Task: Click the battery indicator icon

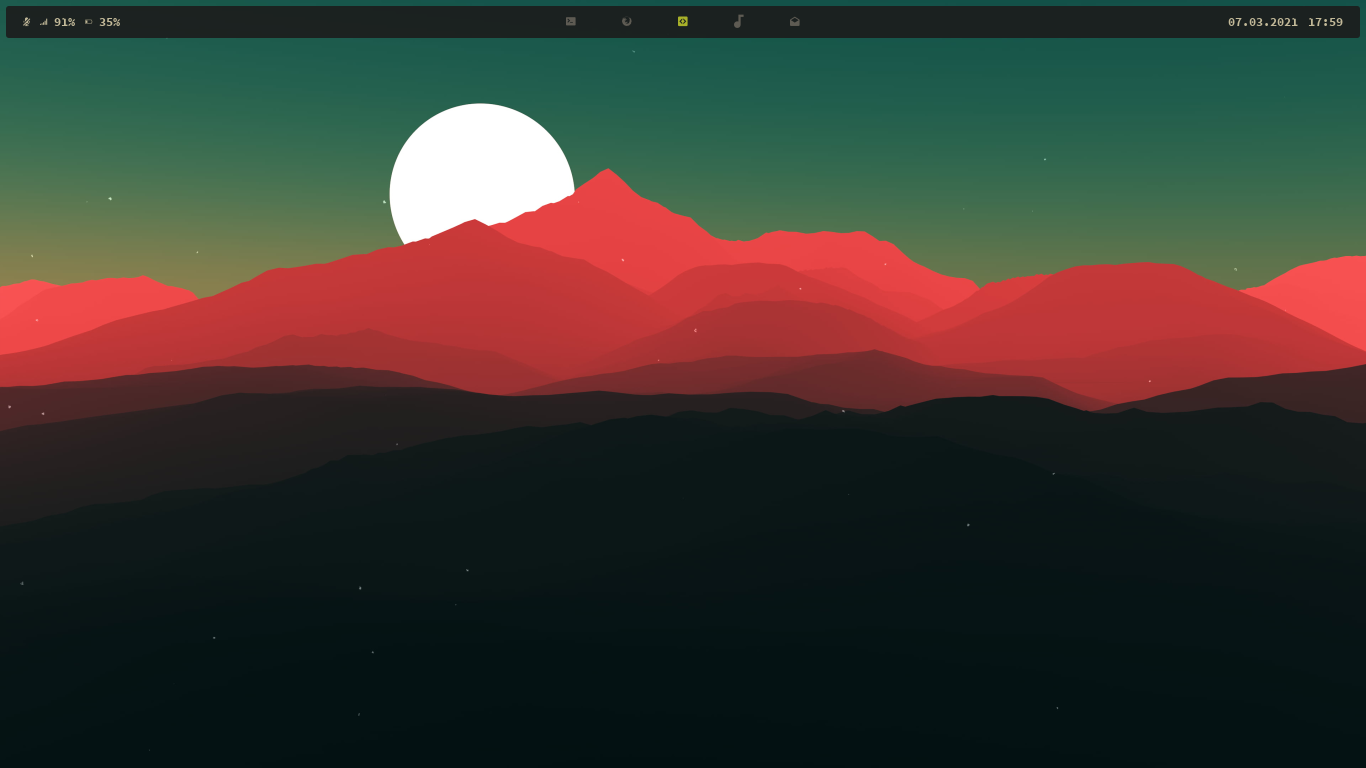Action: click(89, 22)
